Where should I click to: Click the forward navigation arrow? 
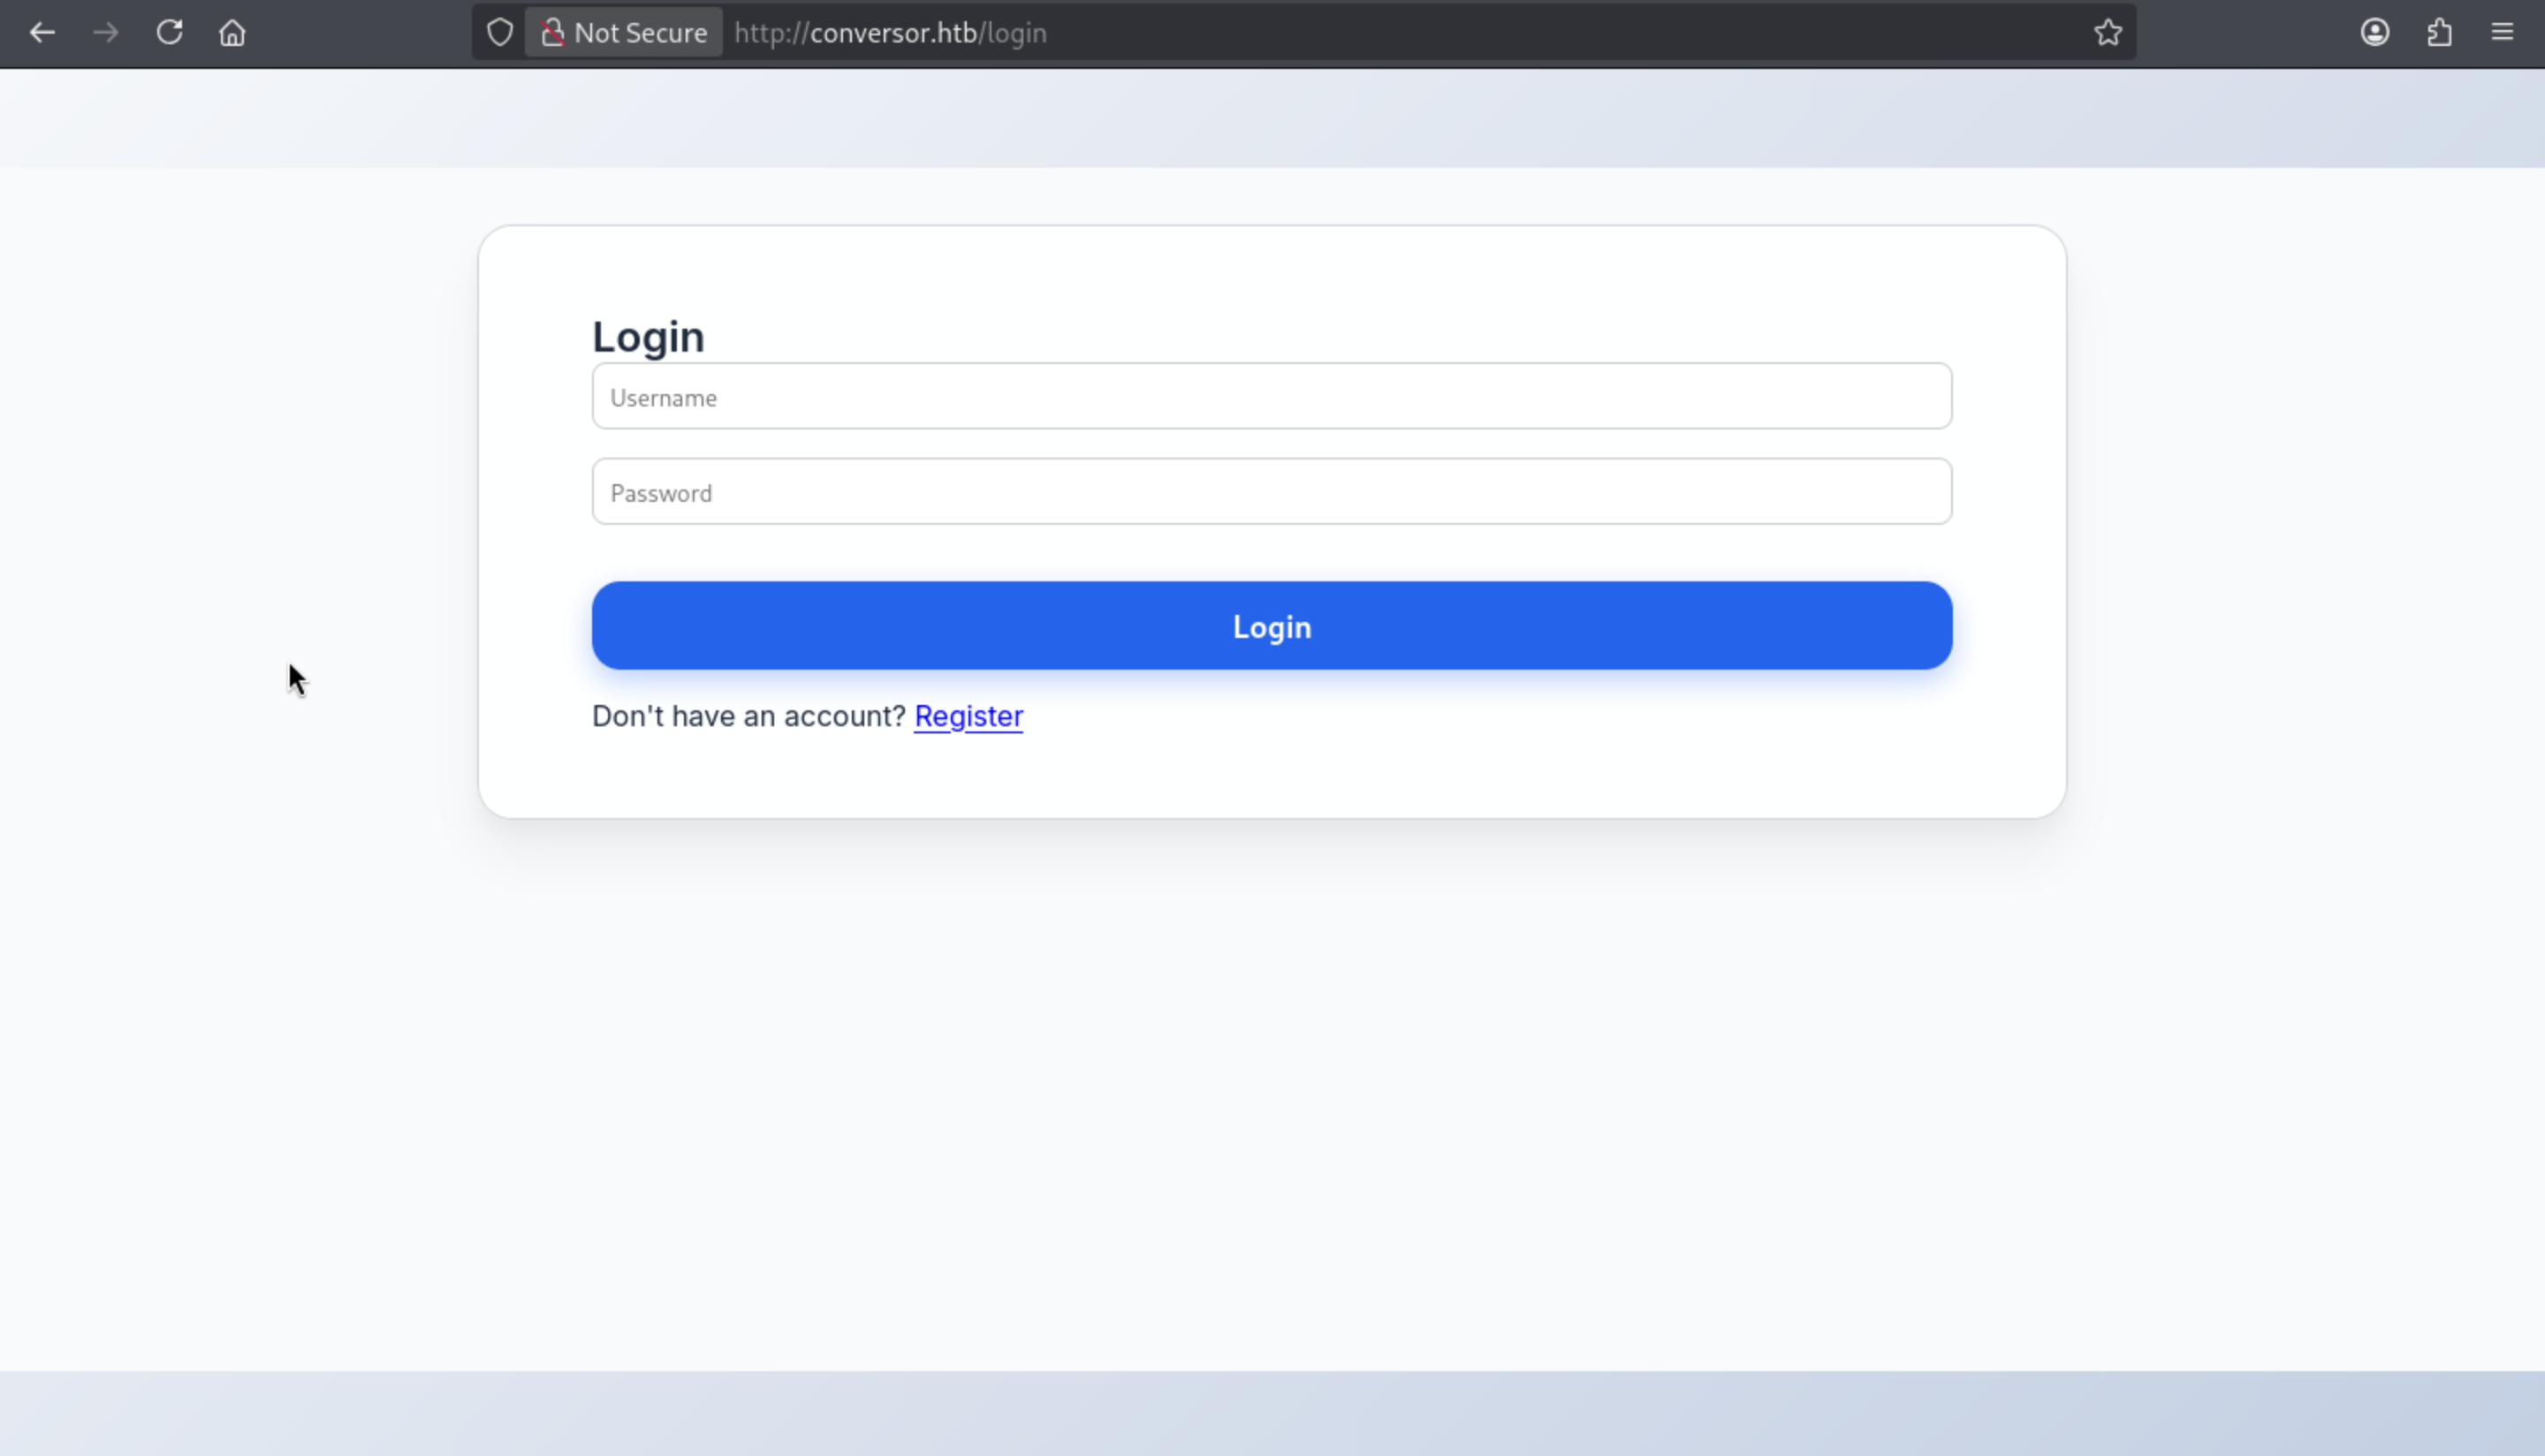pos(106,33)
